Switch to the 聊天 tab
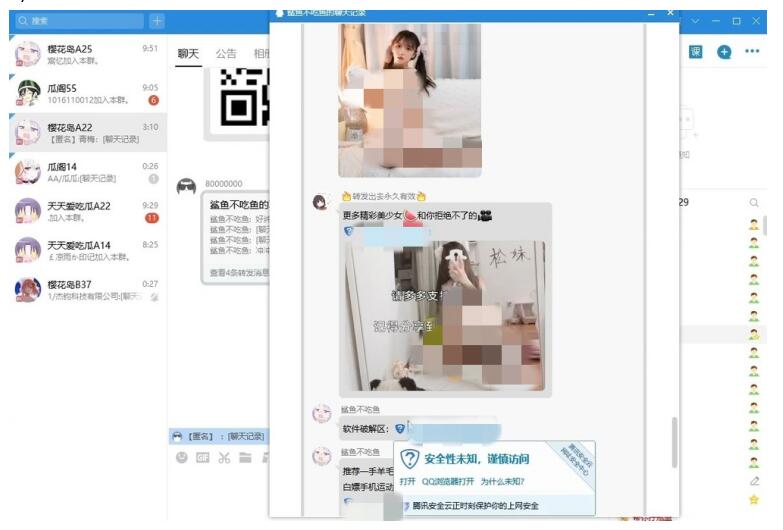This screenshot has height=530, width=783. (x=188, y=54)
